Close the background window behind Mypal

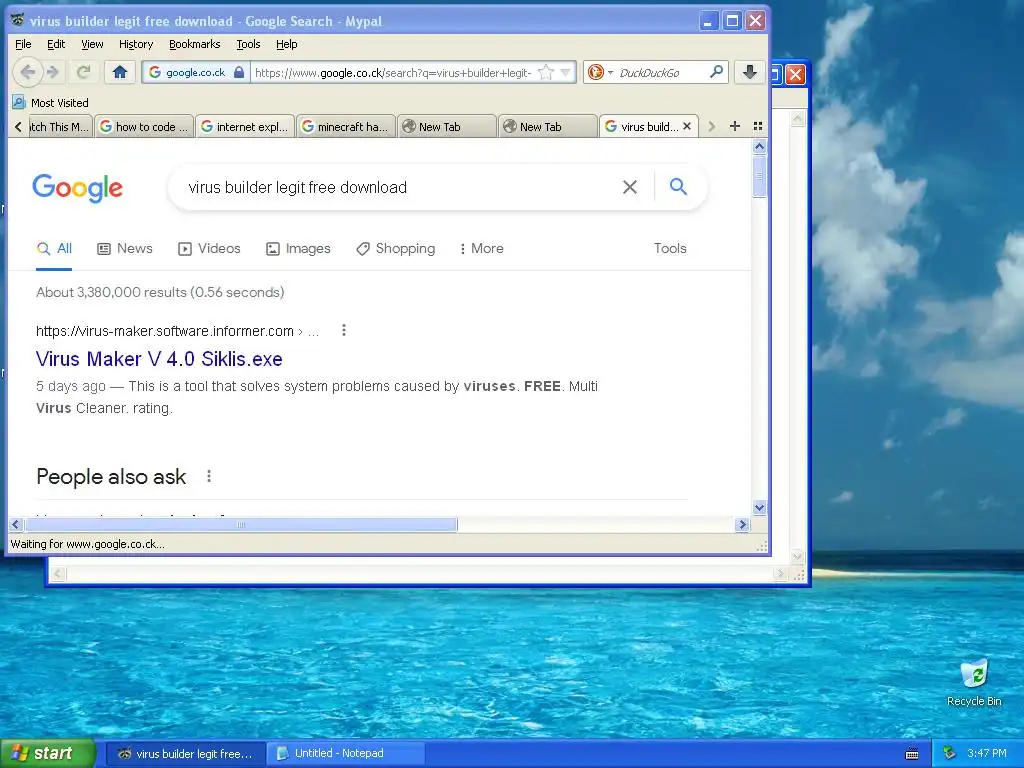(x=795, y=74)
